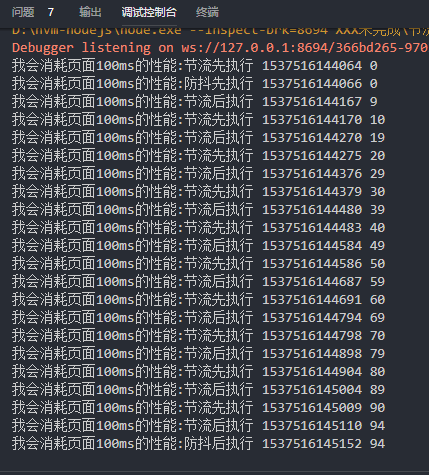Open the 输出 tab
Screen dimensions: 429x475
[x=90, y=12]
